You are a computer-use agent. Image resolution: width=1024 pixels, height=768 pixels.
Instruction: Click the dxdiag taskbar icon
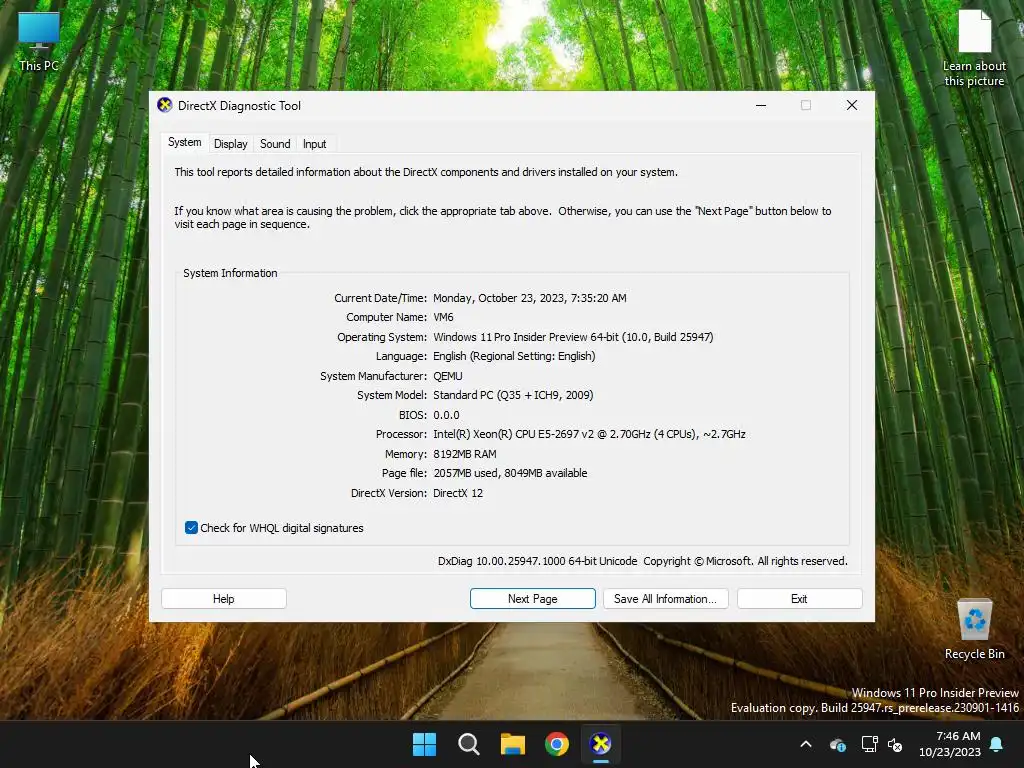[x=601, y=744]
